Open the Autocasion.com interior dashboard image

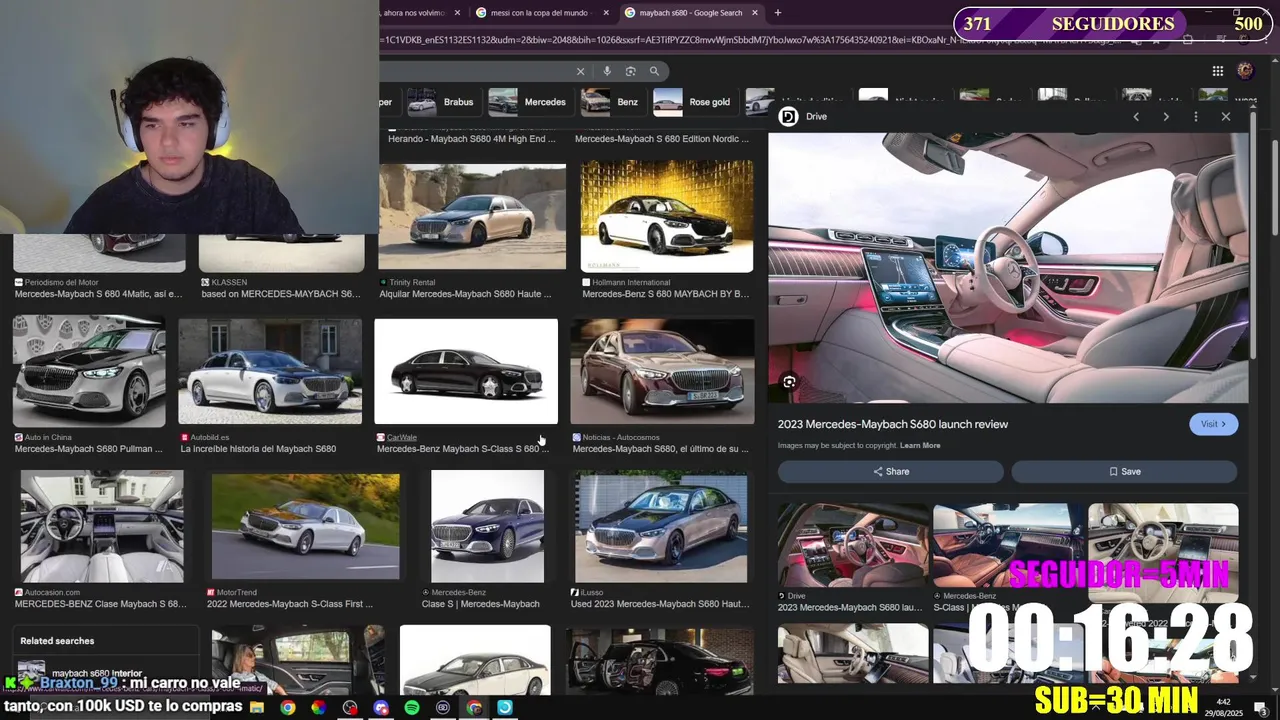tap(102, 527)
